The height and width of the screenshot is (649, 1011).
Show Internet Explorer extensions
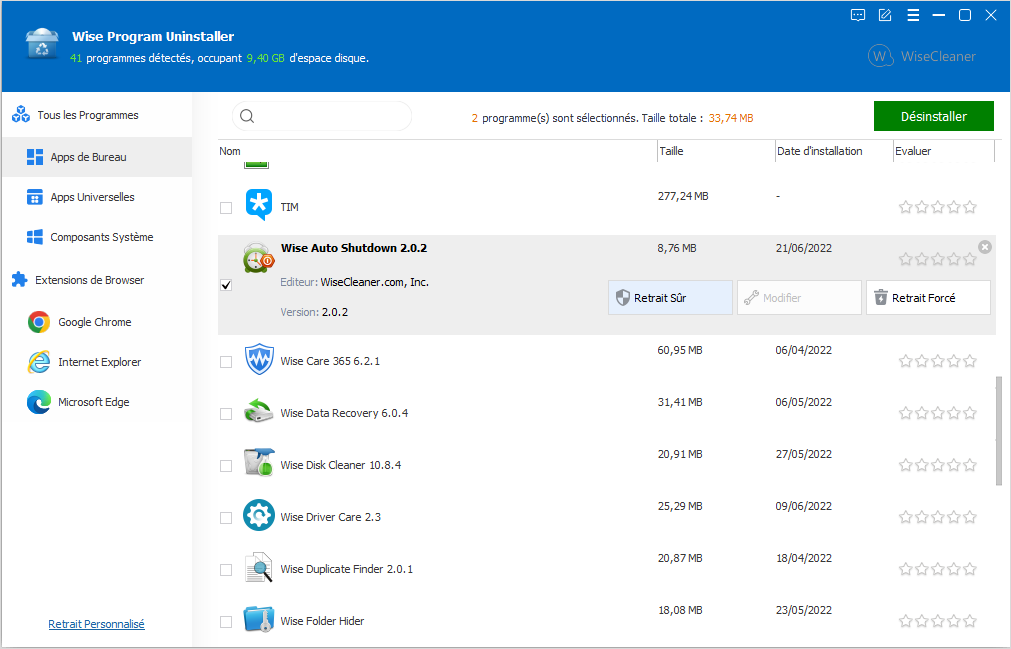pos(97,362)
